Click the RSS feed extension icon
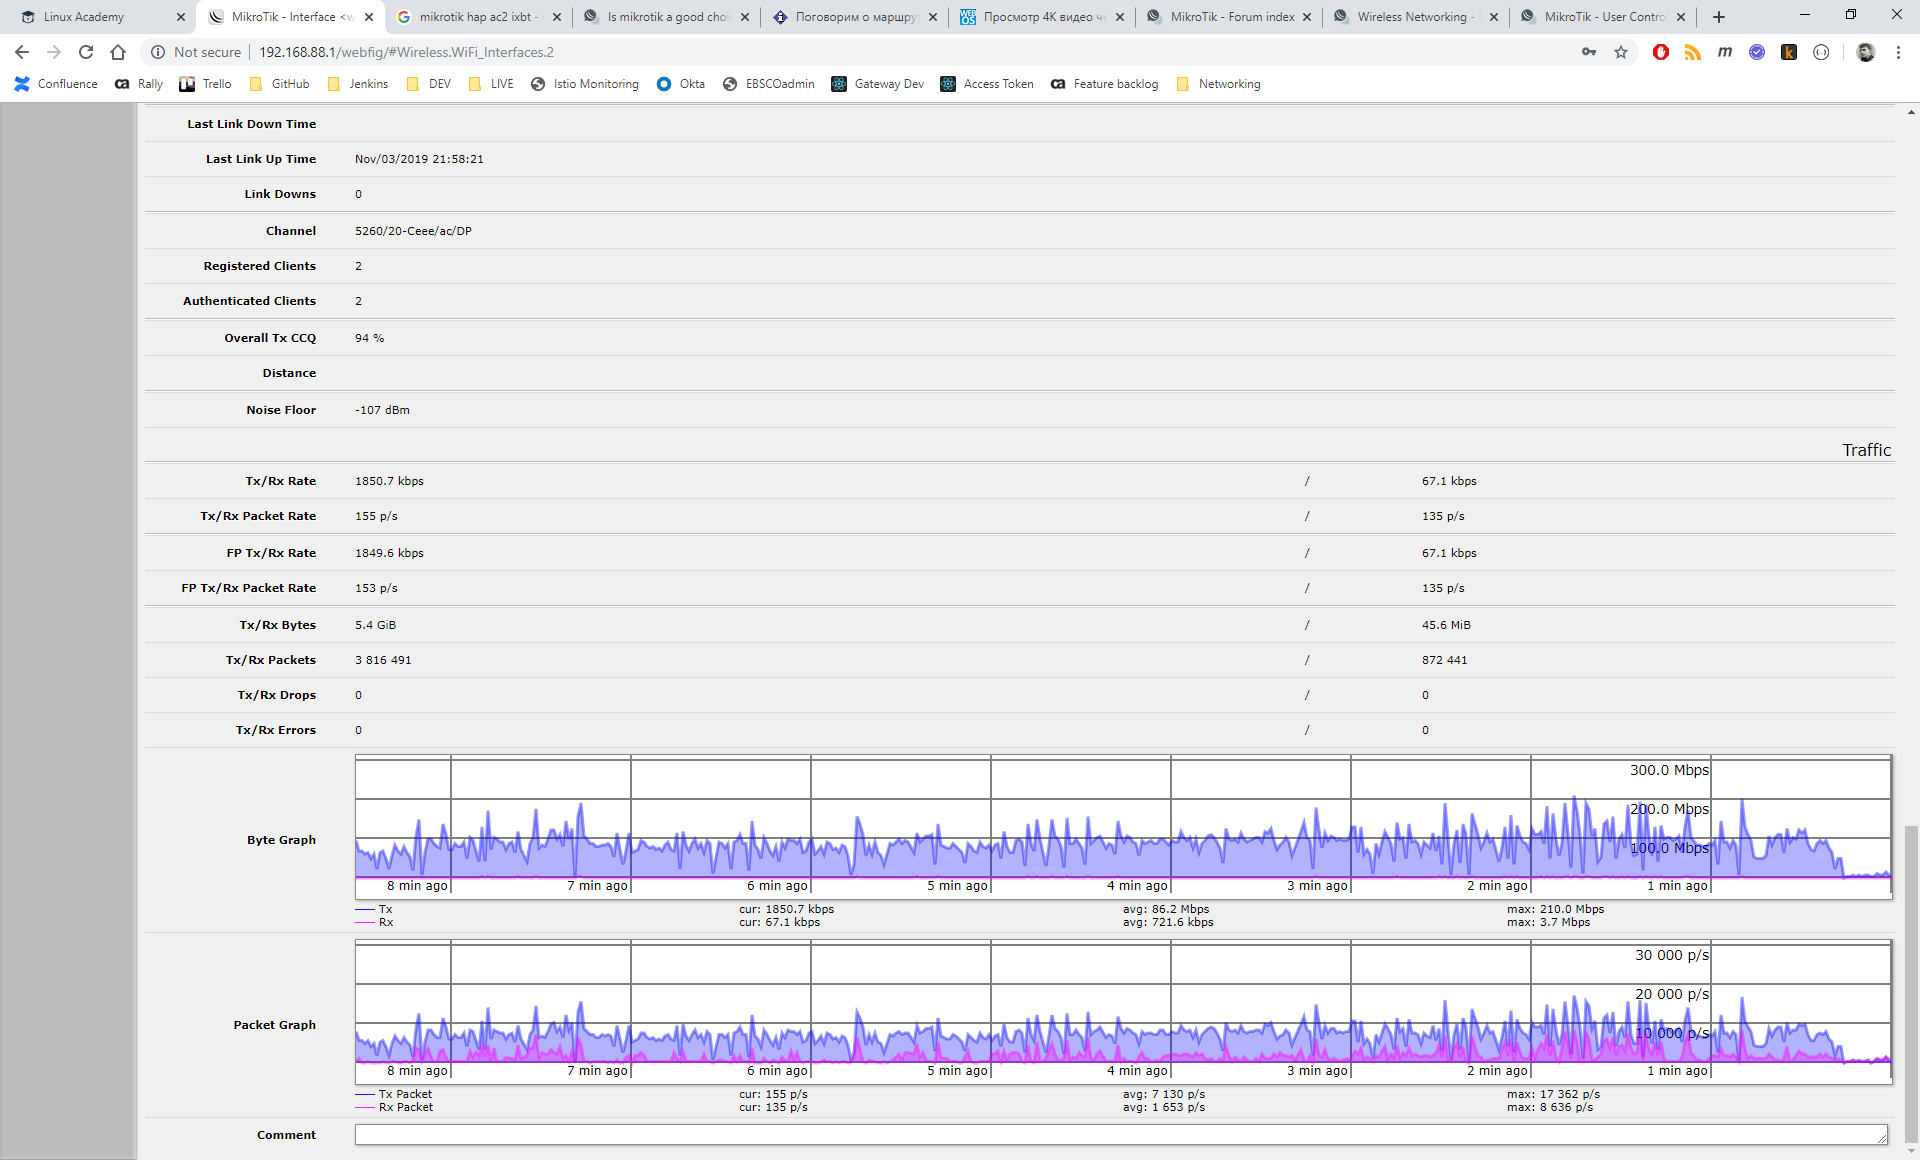Screen dimensions: 1920x1160 tap(1693, 52)
